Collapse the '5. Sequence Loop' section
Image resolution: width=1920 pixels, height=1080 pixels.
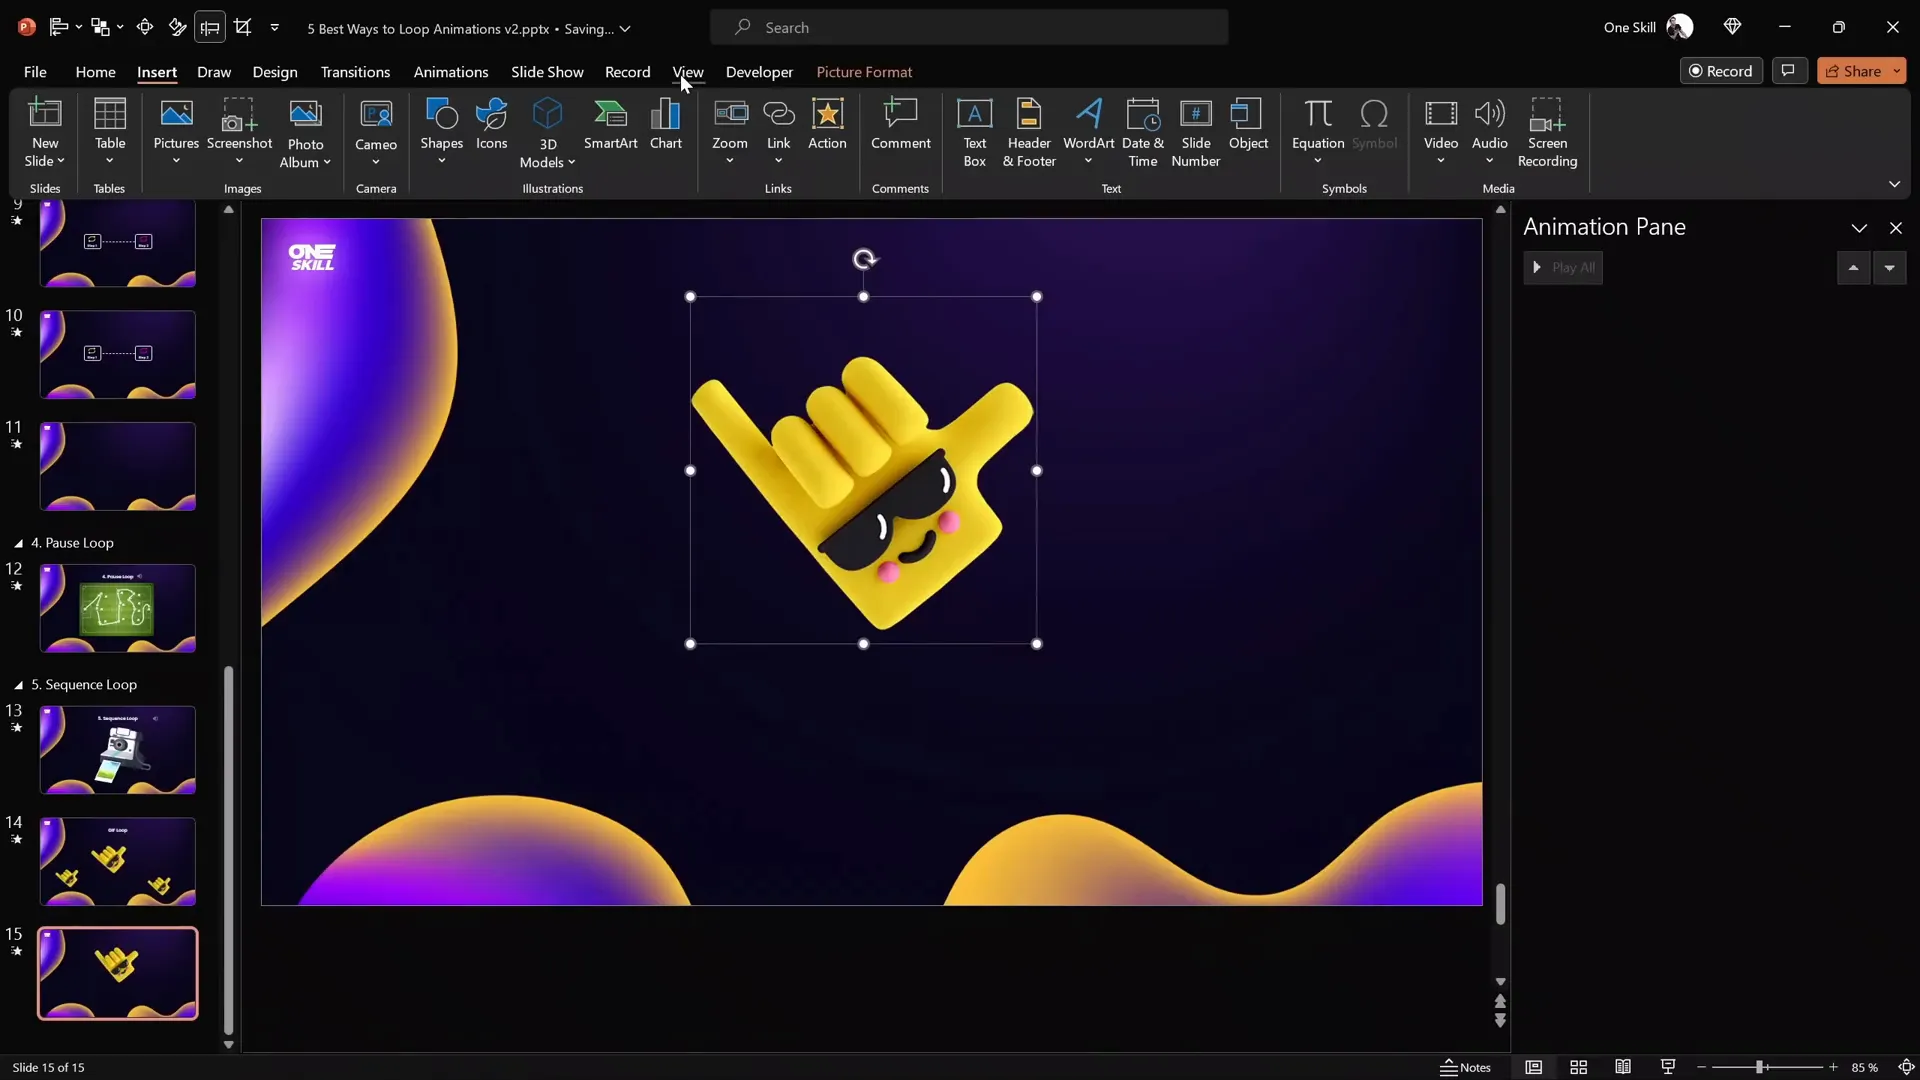pyautogui.click(x=18, y=685)
